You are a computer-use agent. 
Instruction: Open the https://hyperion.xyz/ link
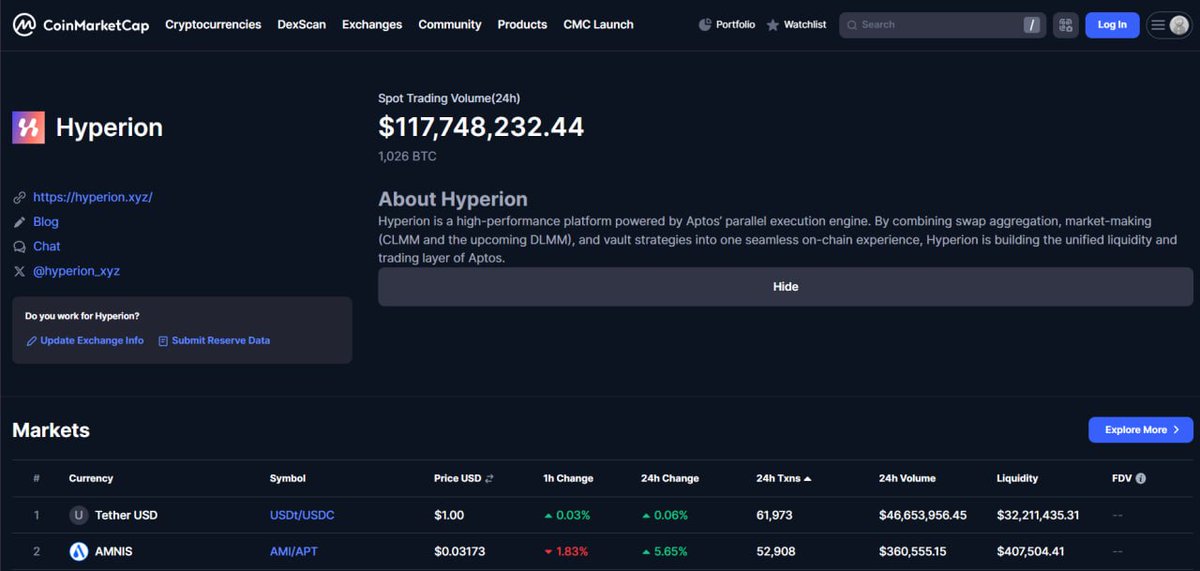click(93, 198)
